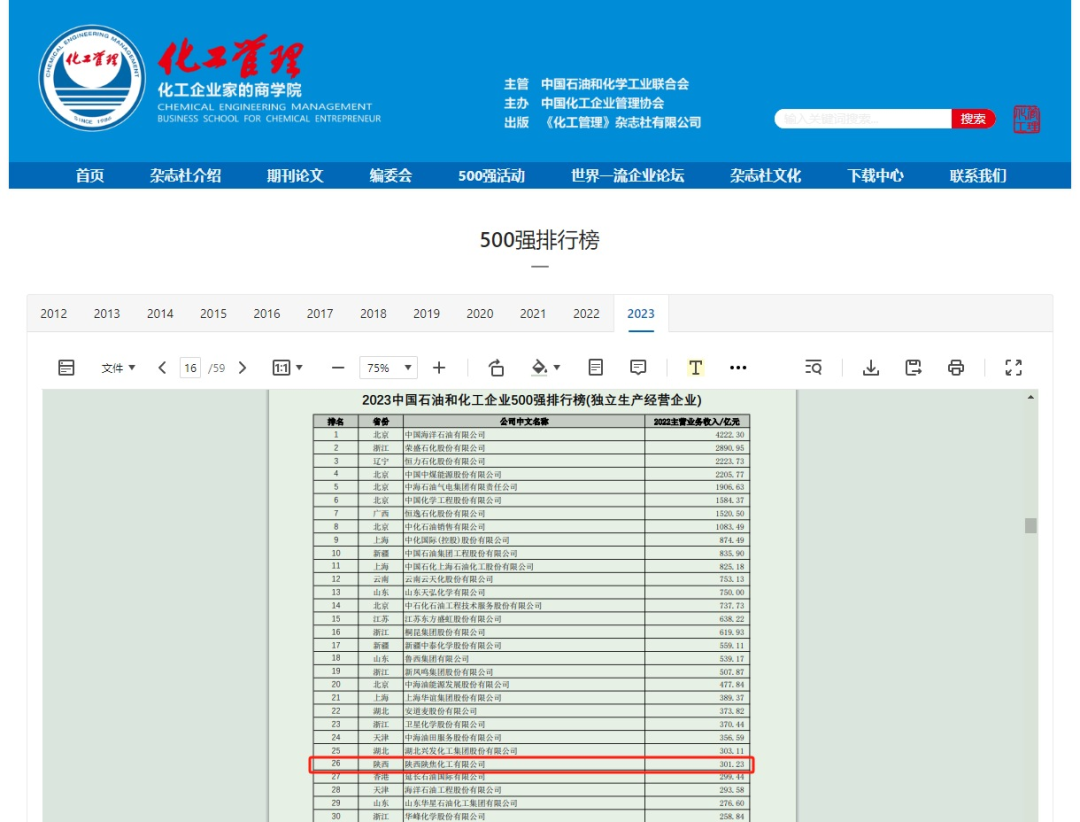Click the 陕西陕焦化工有限公司 cell
1080x822 pixels.
point(523,764)
